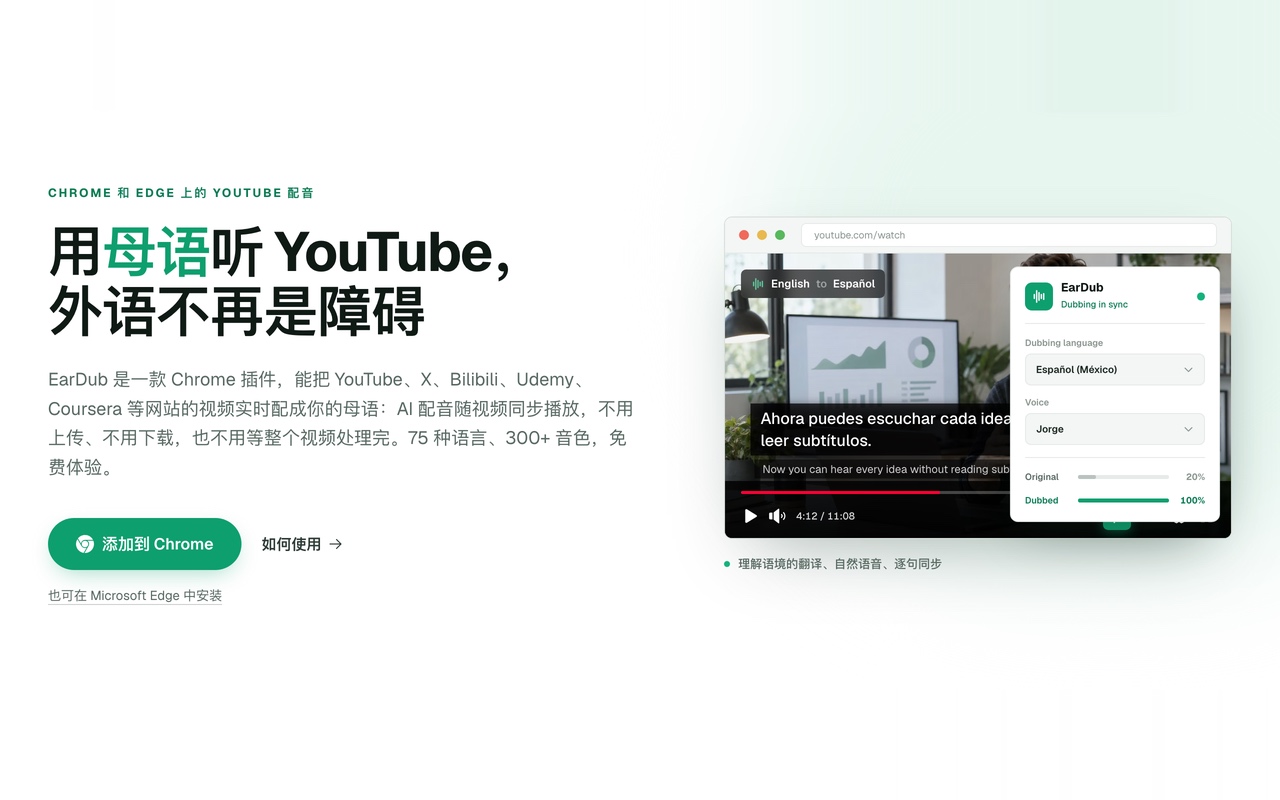Screen dimensions: 1280x800
Task: Click the EarDub green waveform logo in the popup
Action: [1039, 296]
